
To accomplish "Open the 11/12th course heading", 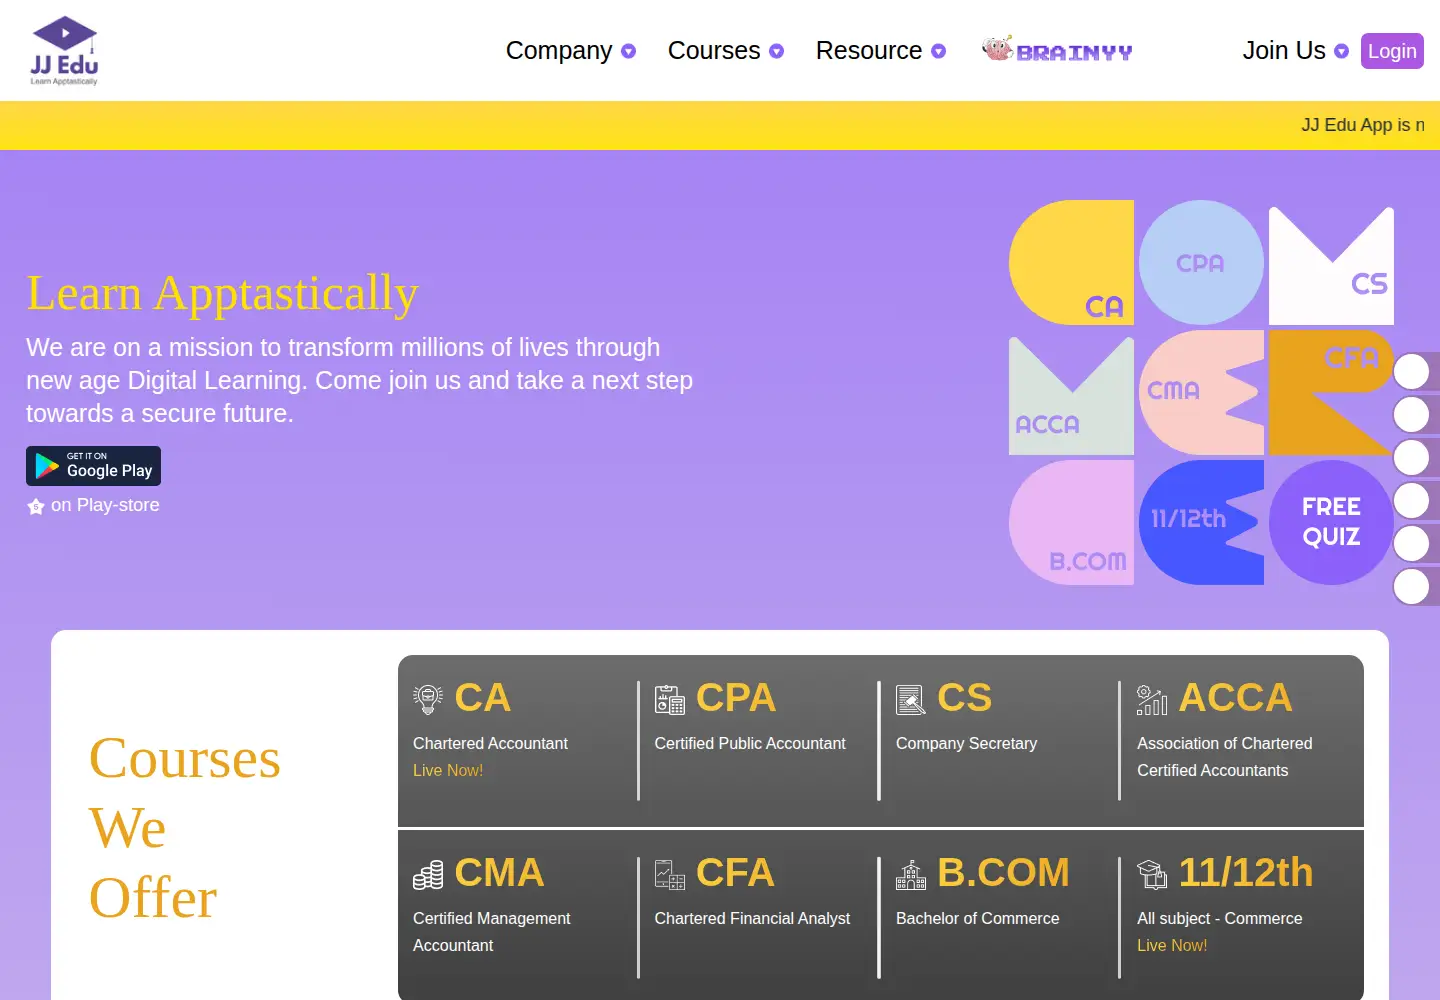I will click(1246, 873).
